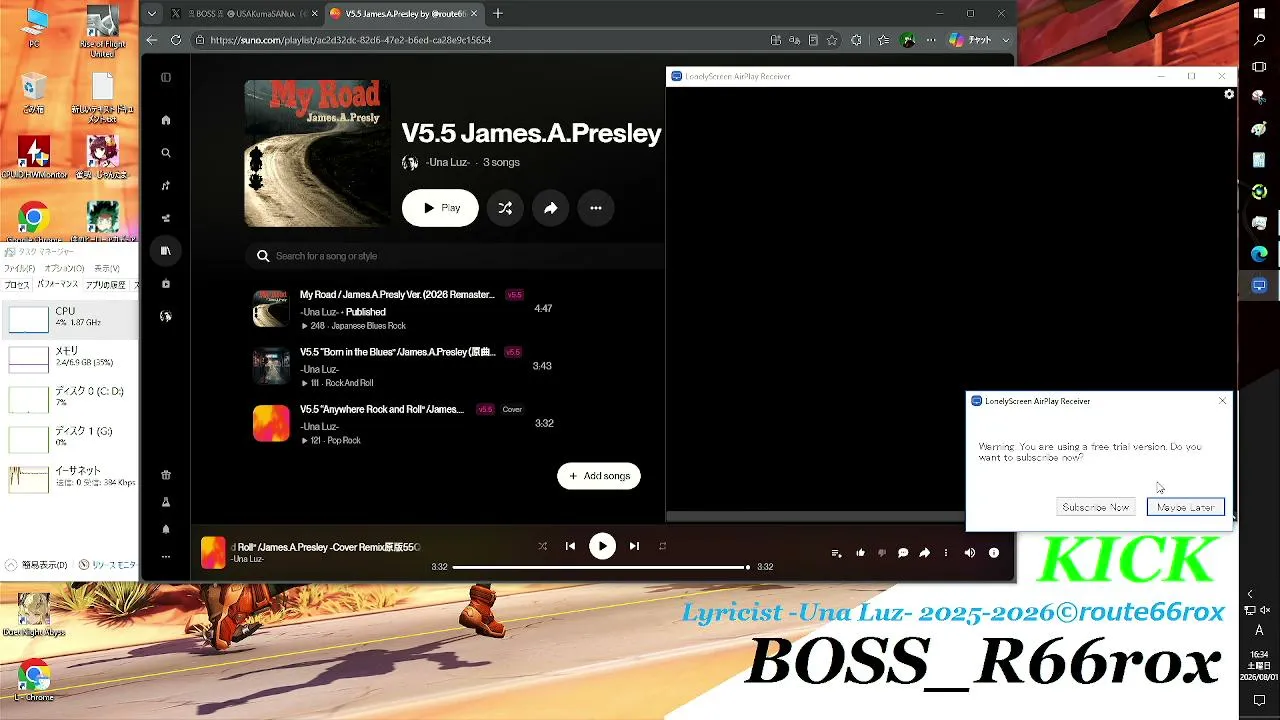Viewport: 1280px width, 720px height.
Task: Close the LonelyScreen trial warning dialog
Action: [x=1222, y=401]
